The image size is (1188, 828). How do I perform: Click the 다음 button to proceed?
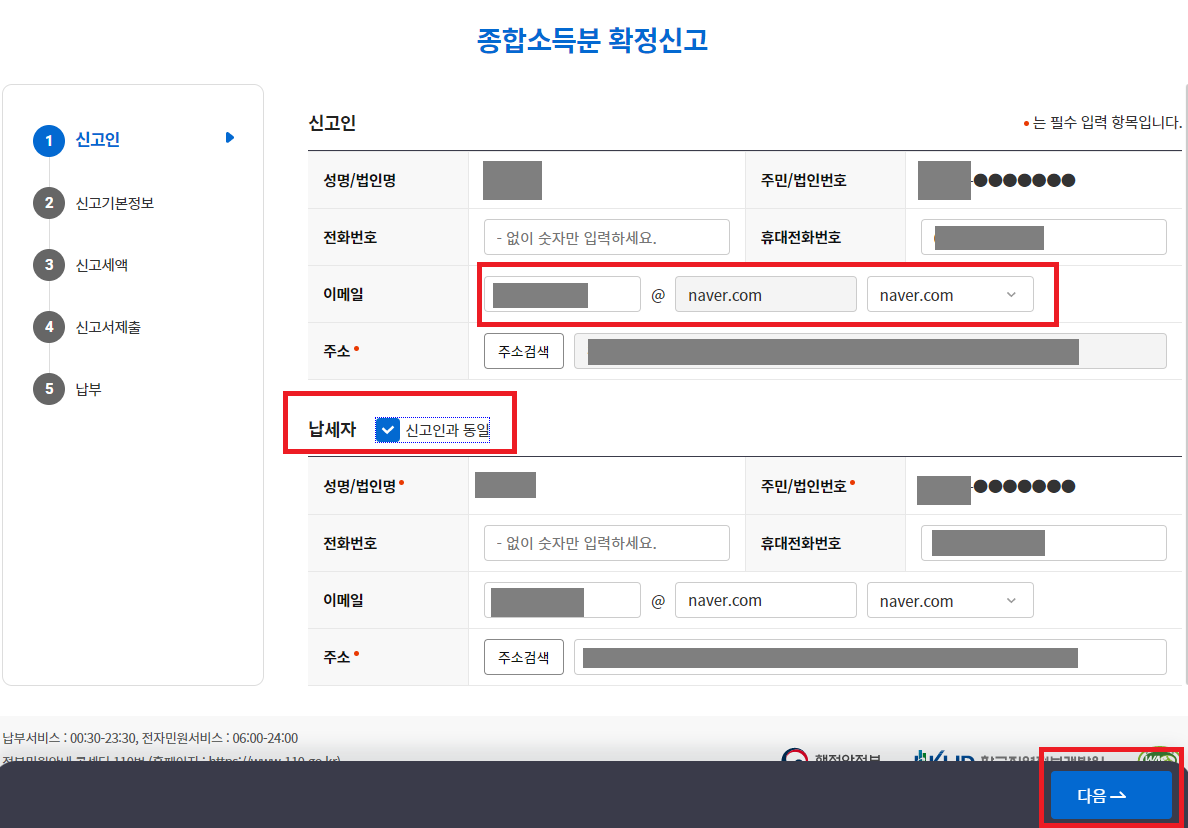(x=1110, y=794)
